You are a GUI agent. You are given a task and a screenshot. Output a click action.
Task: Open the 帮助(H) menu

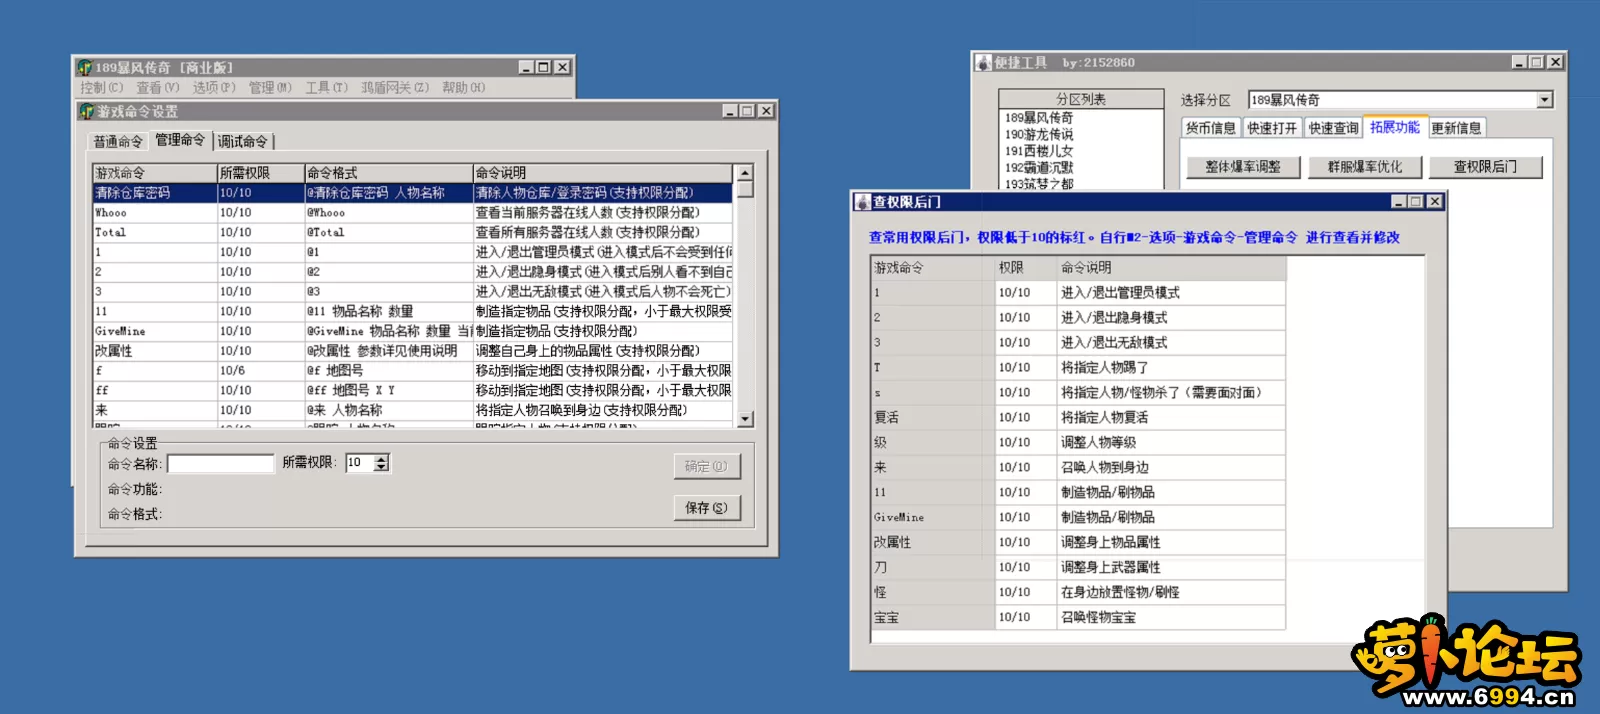point(463,88)
